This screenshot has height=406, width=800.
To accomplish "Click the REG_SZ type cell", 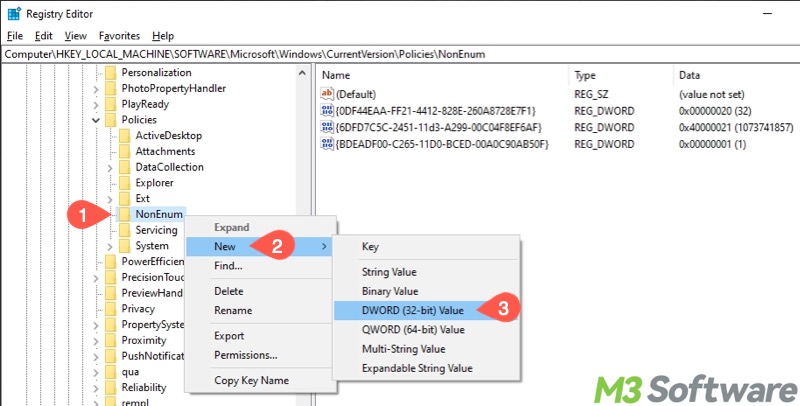I will [x=591, y=94].
